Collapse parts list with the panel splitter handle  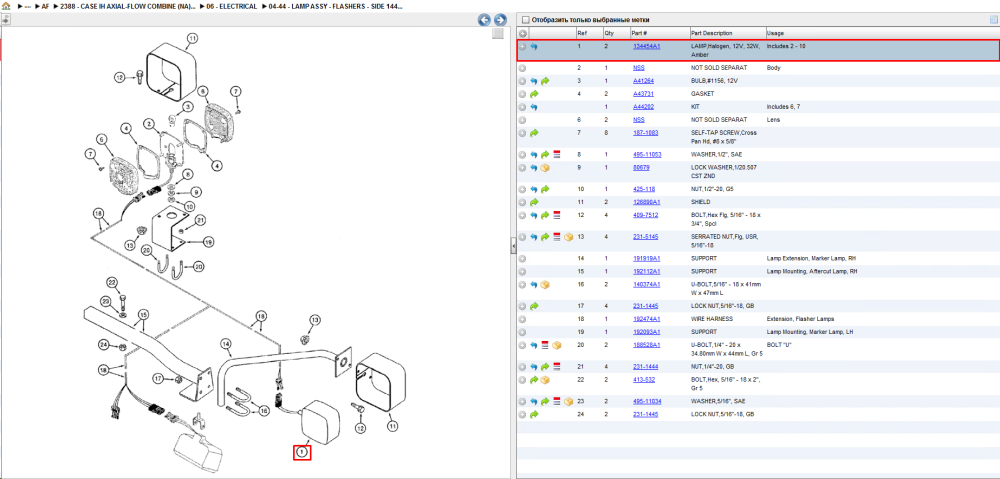(513, 247)
